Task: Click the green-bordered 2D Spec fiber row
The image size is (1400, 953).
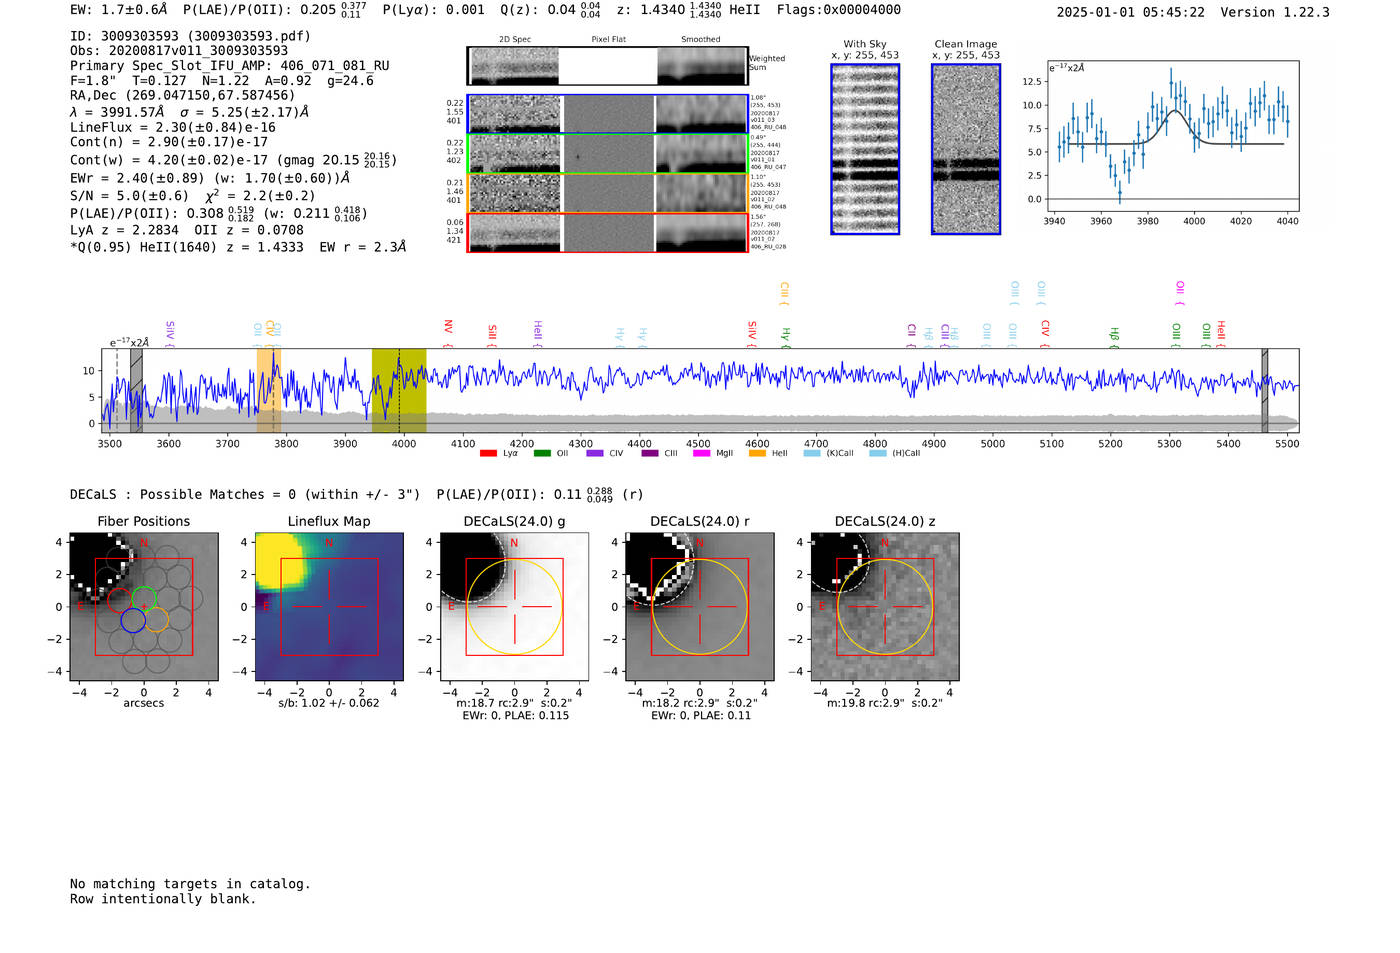Action: tap(608, 154)
